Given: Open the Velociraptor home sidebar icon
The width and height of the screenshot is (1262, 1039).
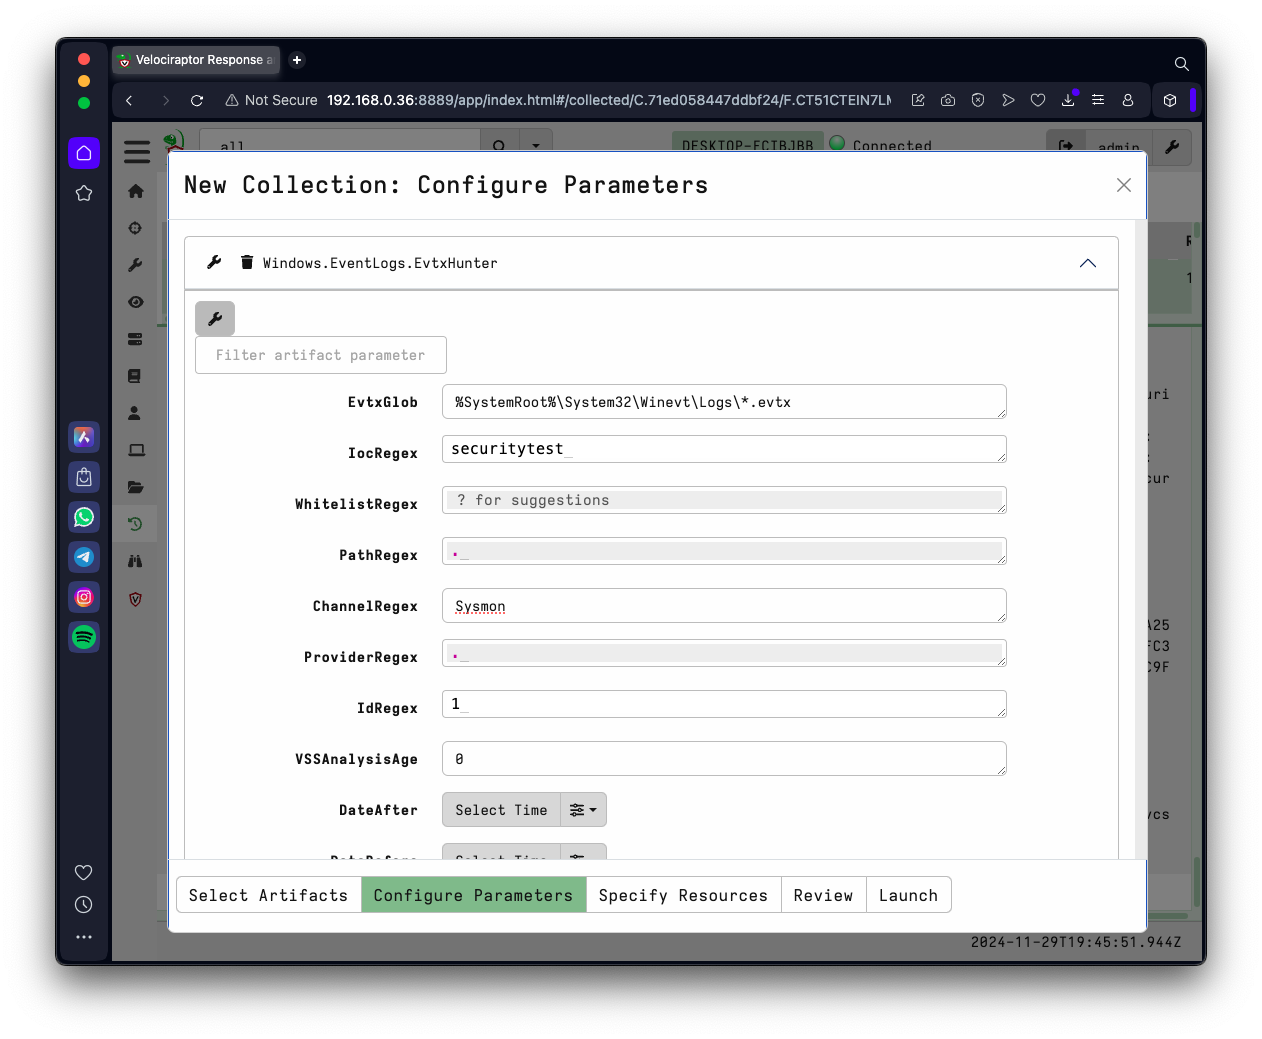Looking at the screenshot, I should pyautogui.click(x=136, y=191).
